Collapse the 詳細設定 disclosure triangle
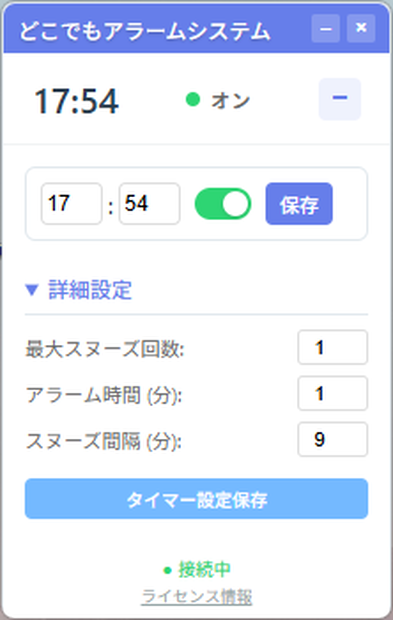This screenshot has height=620, width=393. point(32,290)
